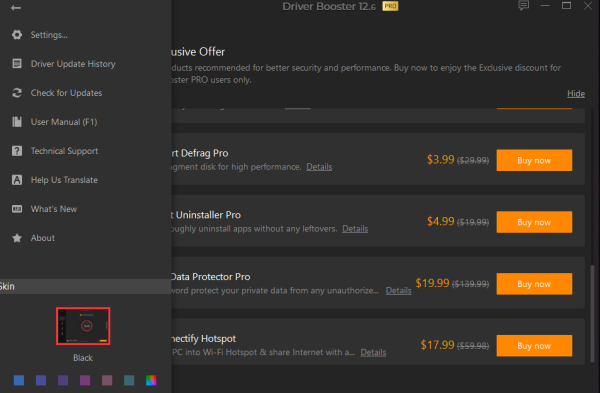Image resolution: width=600 pixels, height=393 pixels.
Task: Open Details link for Connectify Hotspot
Action: click(373, 352)
